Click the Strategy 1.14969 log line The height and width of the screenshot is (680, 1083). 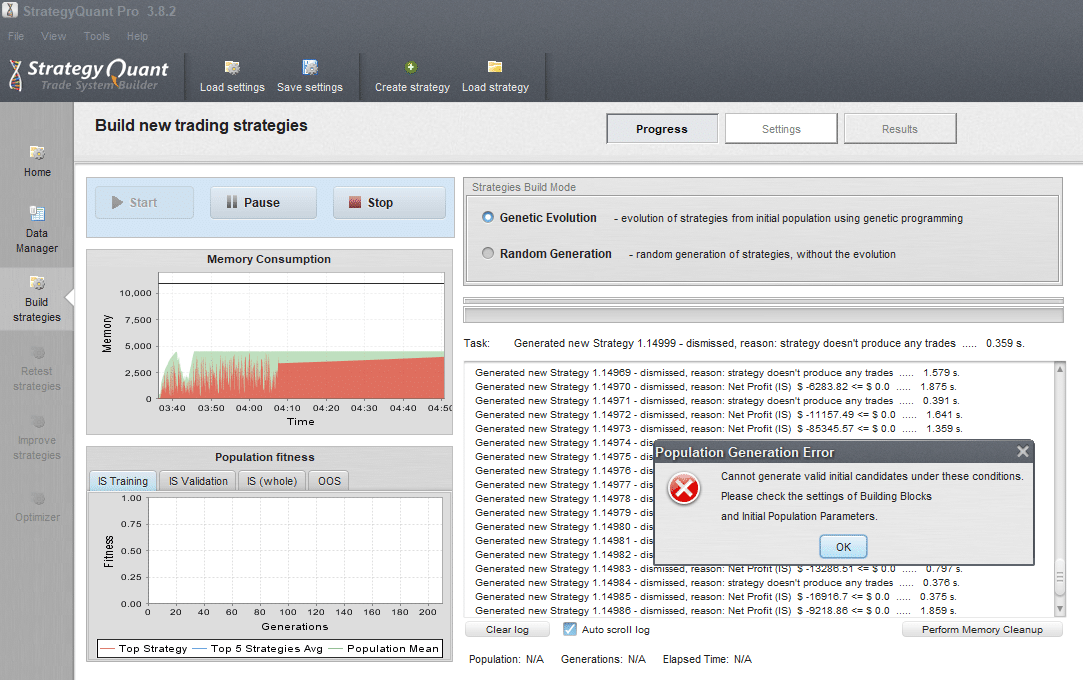(x=717, y=373)
